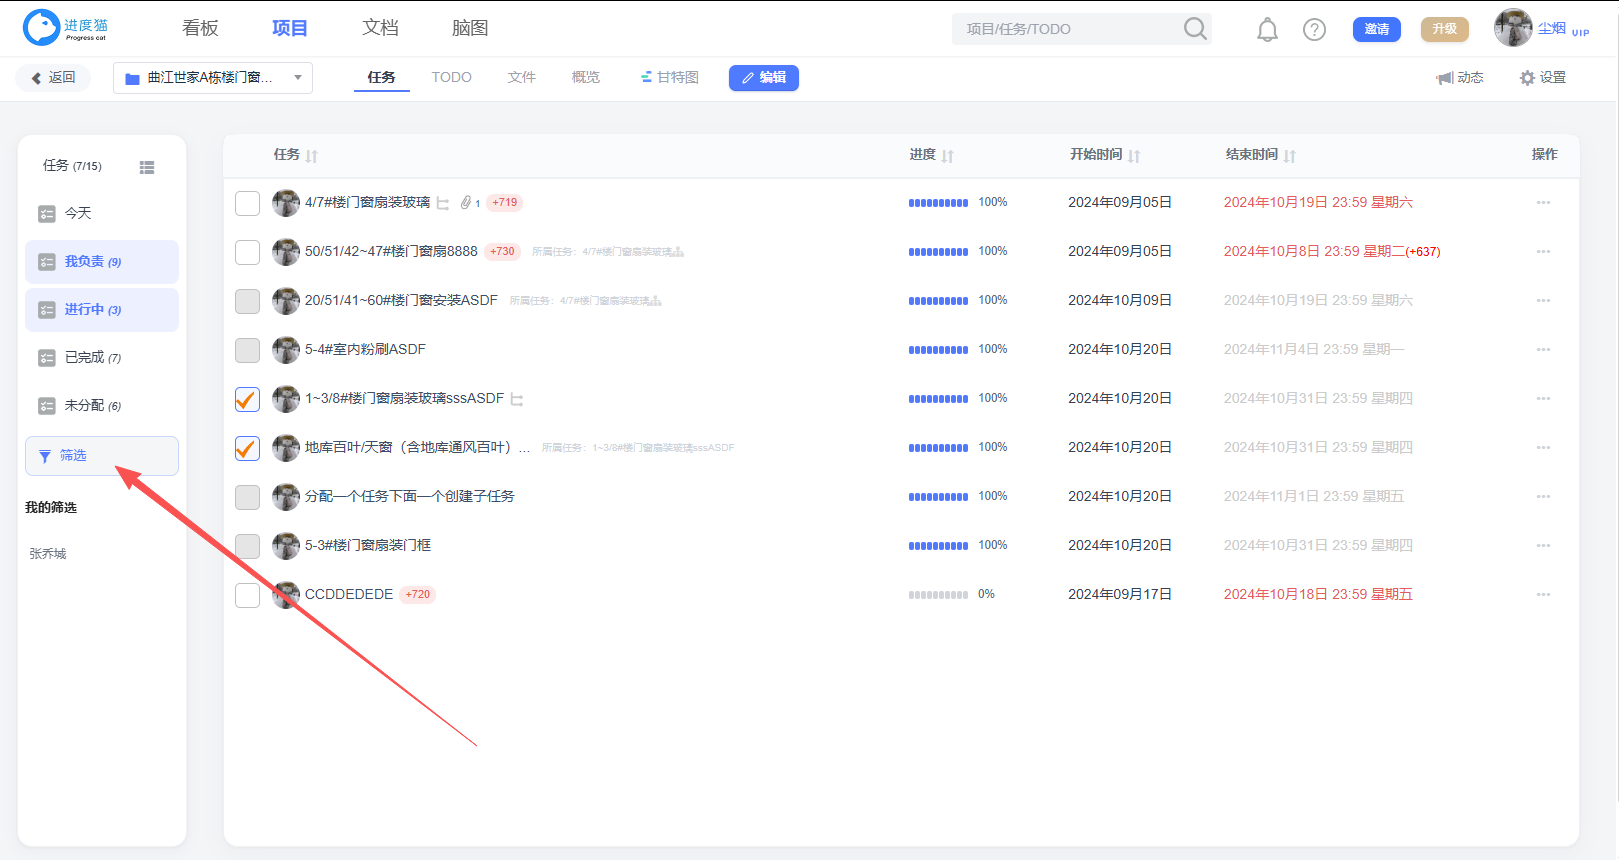This screenshot has width=1619, height=860.
Task: Check the 4/7#楼门窗扇装玻璃 task checkbox
Action: (x=247, y=203)
